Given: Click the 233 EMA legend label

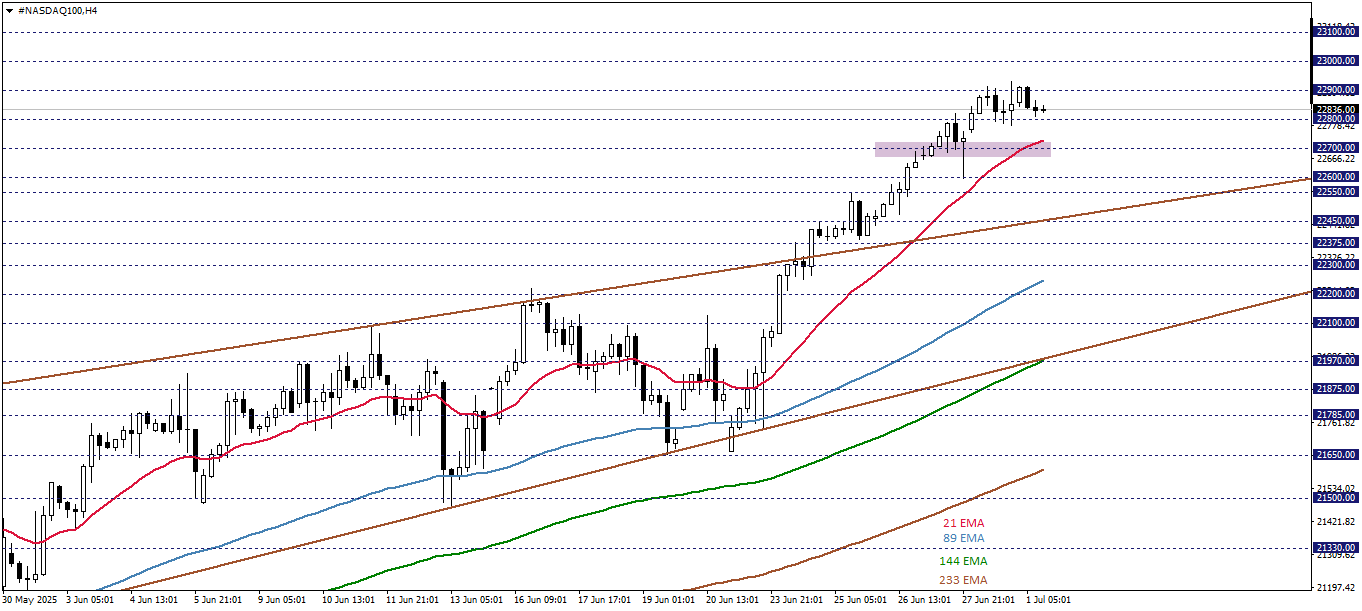Looking at the screenshot, I should [961, 580].
